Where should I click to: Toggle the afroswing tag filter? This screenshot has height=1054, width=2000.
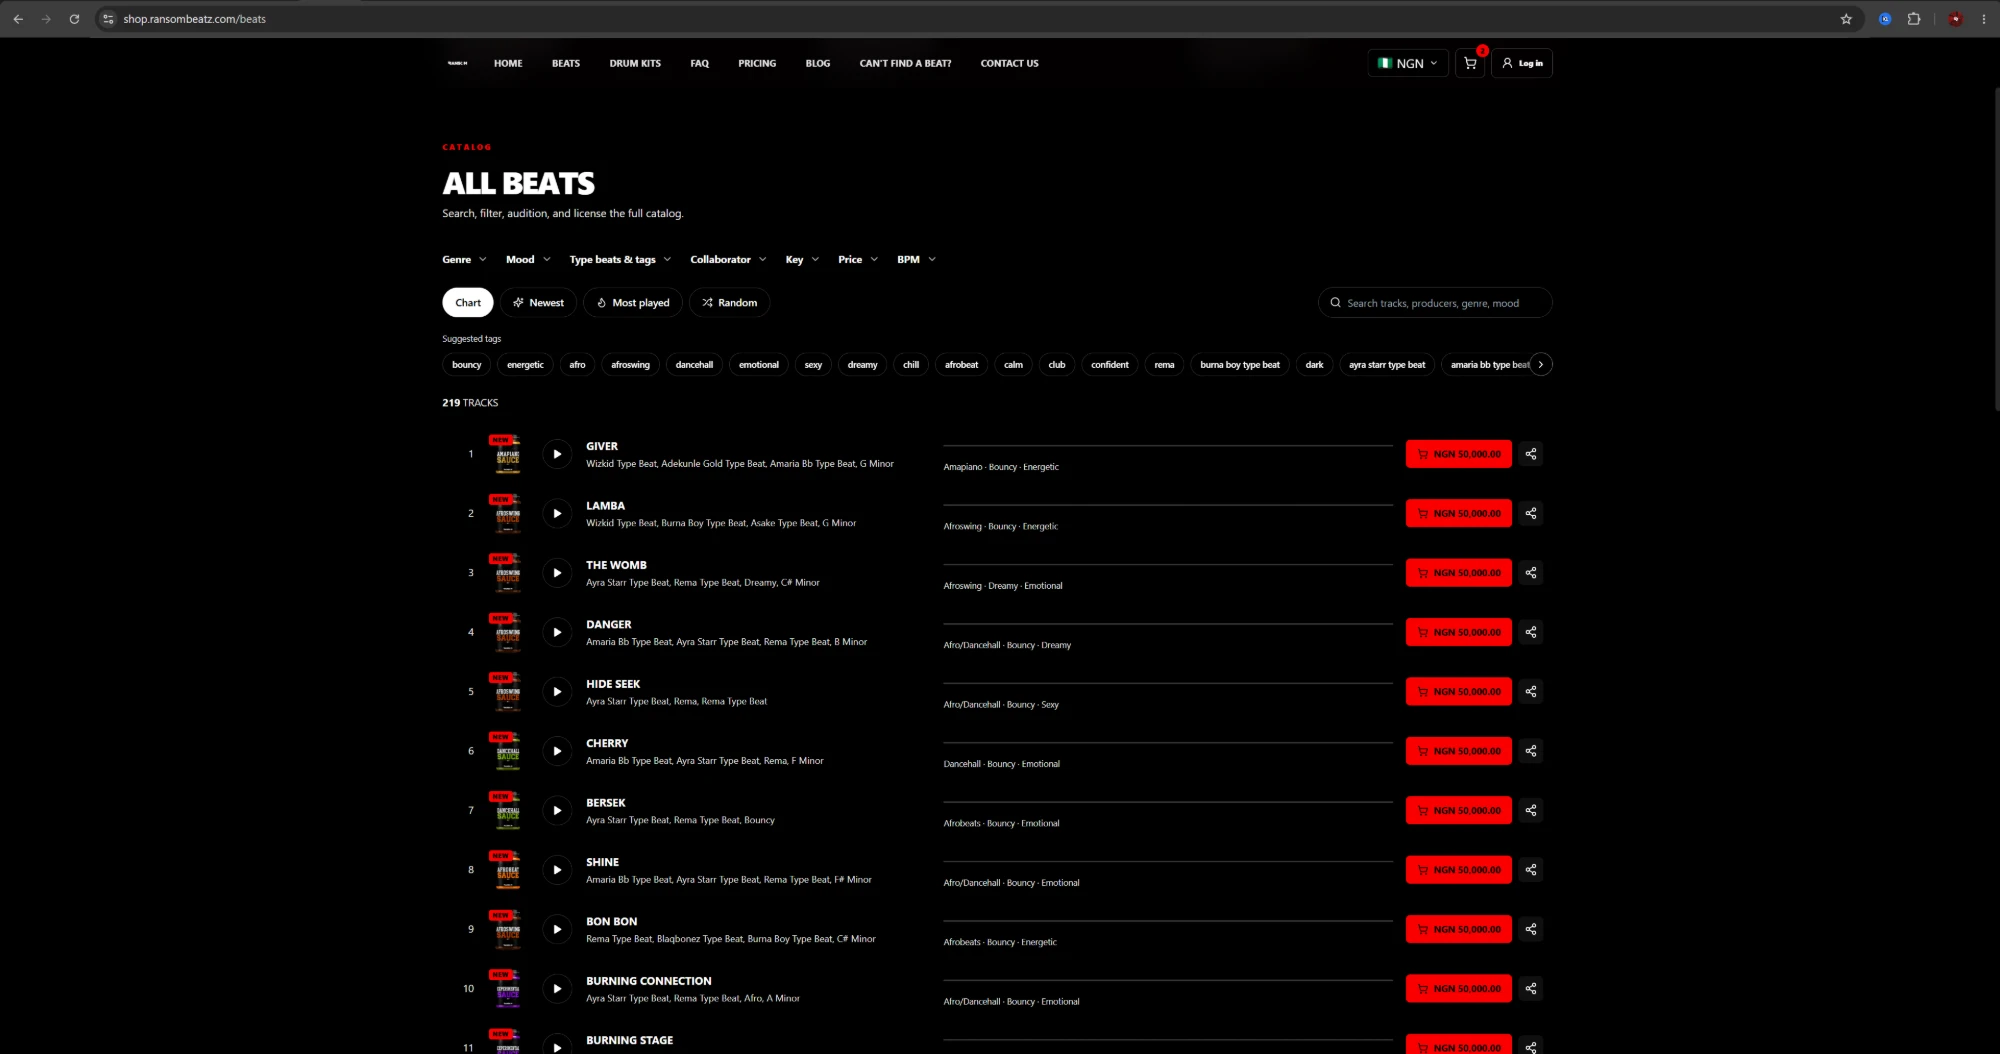tap(630, 365)
